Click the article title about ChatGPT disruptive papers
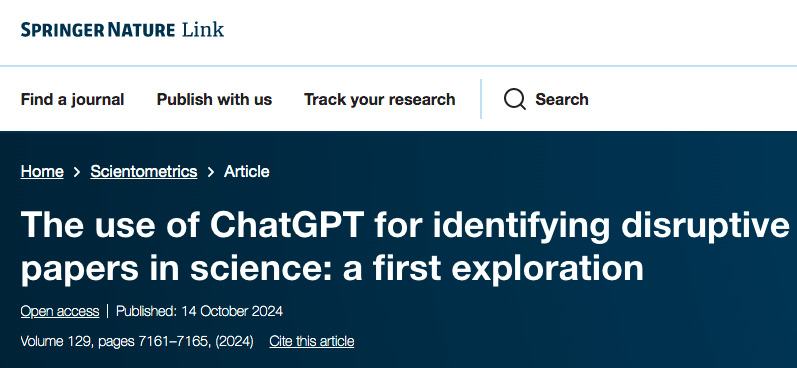This screenshot has width=797, height=368. coord(405,246)
